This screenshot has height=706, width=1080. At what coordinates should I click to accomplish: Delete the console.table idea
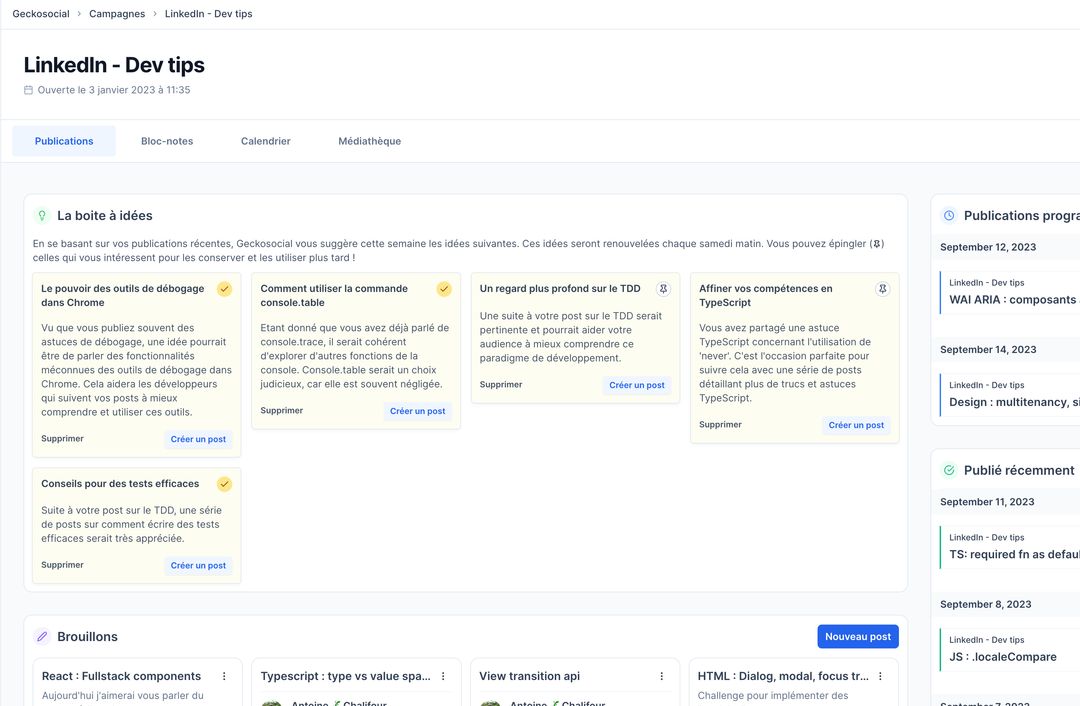pos(282,411)
